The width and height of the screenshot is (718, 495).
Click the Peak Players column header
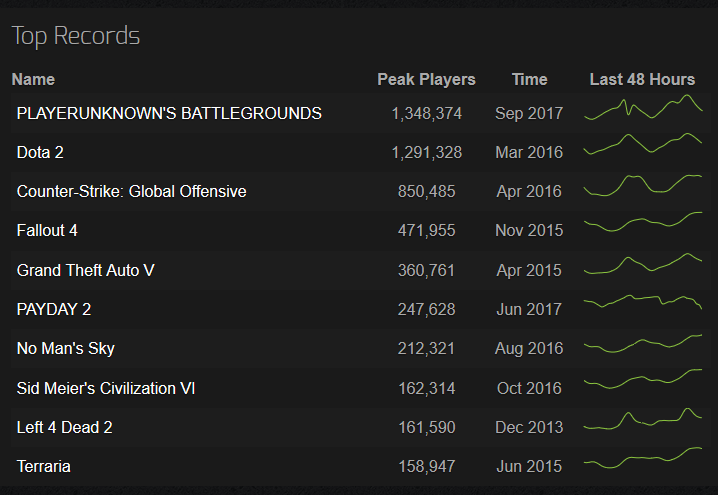click(426, 79)
